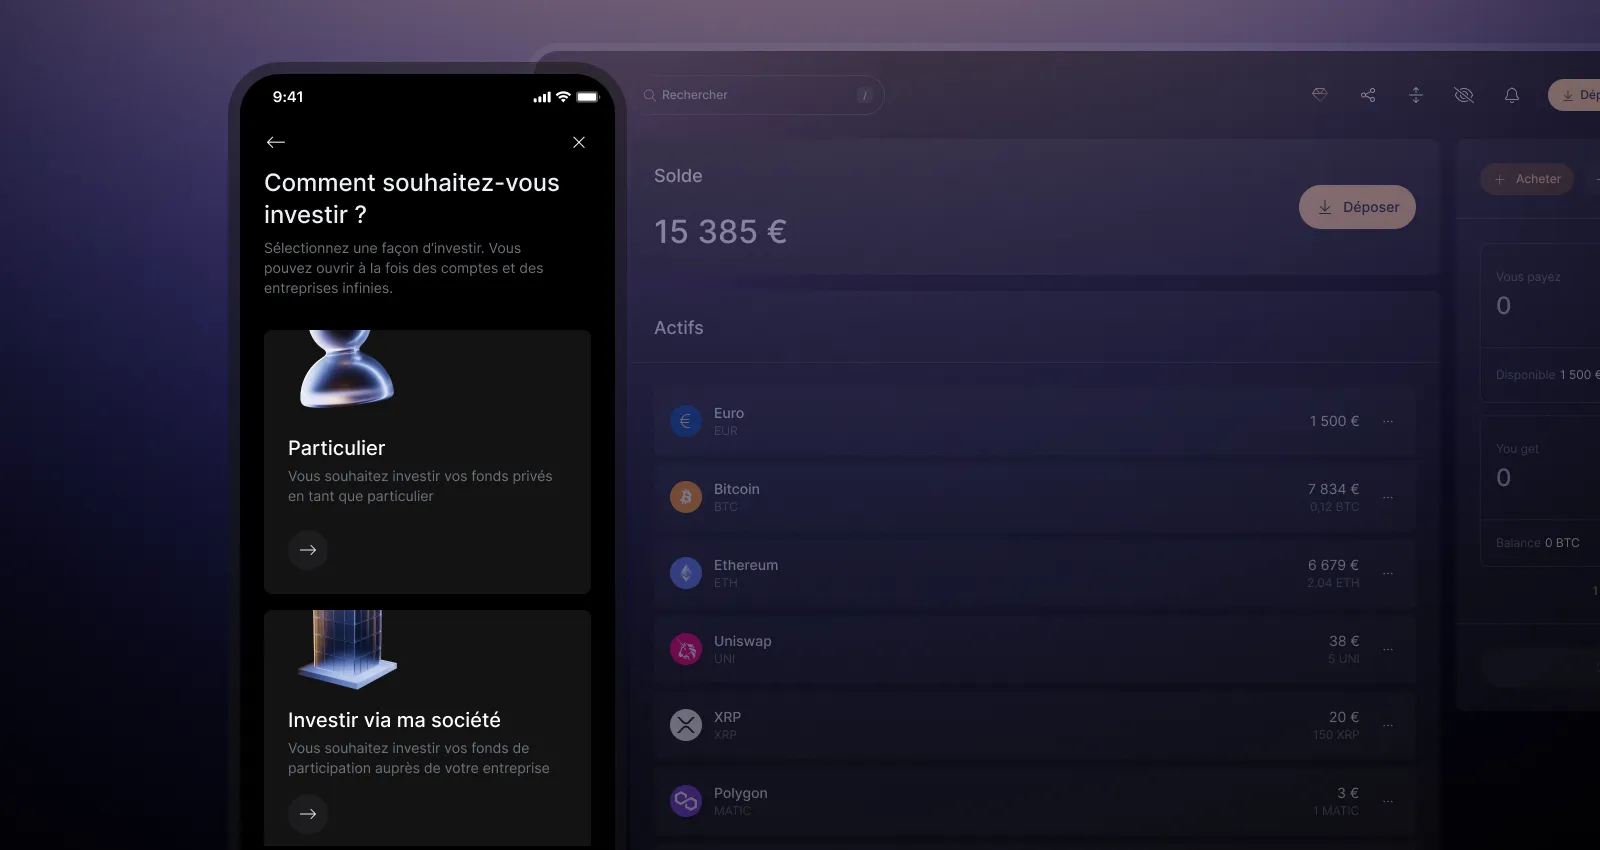The height and width of the screenshot is (850, 1600).
Task: Click the share icon in top bar
Action: (x=1368, y=95)
